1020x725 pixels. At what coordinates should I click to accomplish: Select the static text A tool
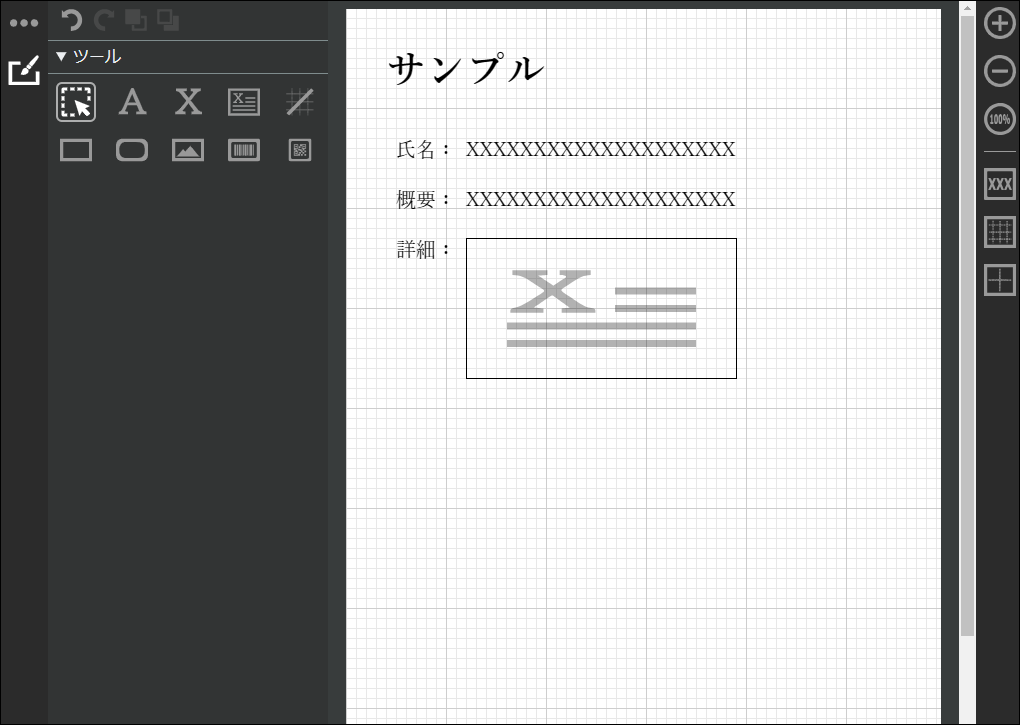pyautogui.click(x=132, y=102)
